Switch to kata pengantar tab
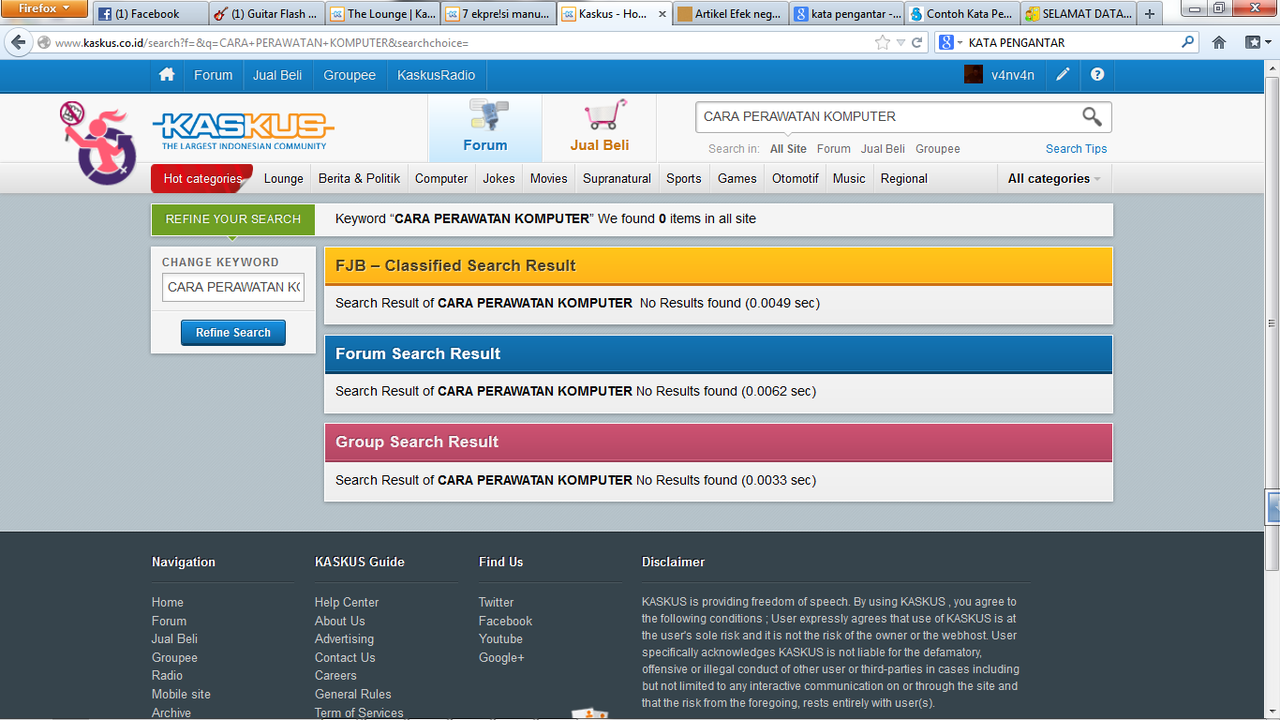The width and height of the screenshot is (1280, 720). coord(847,14)
